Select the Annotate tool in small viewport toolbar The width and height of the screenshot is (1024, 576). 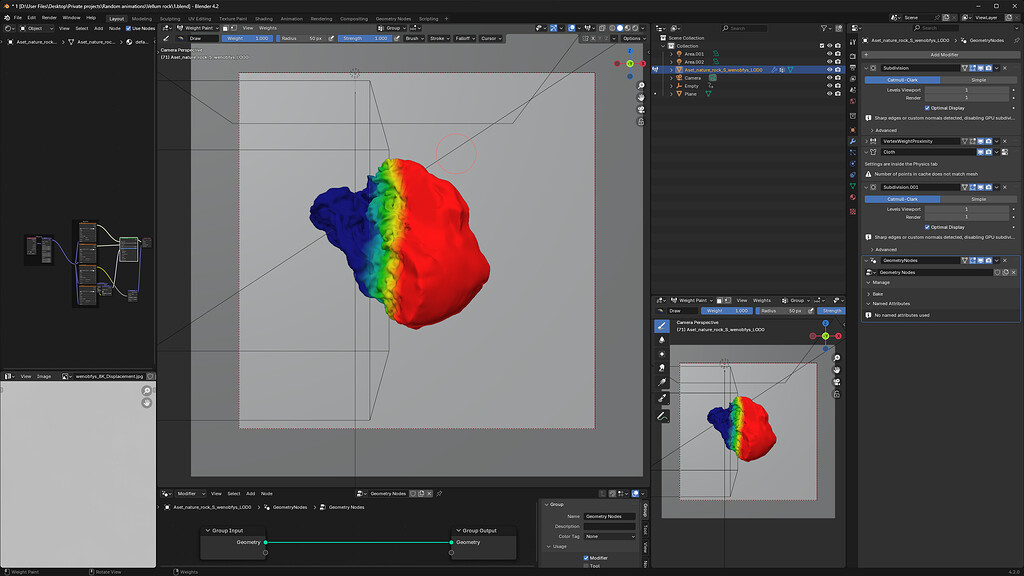tap(662, 416)
